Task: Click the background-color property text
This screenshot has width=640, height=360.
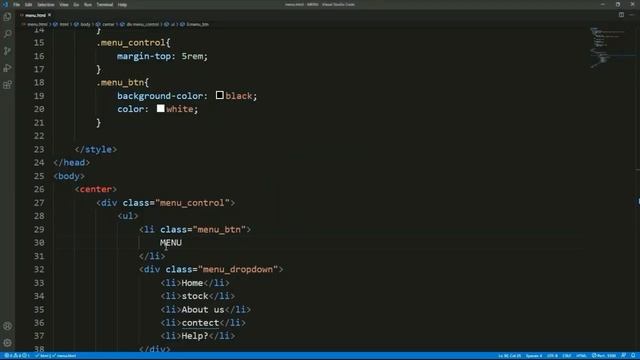Action: point(160,96)
